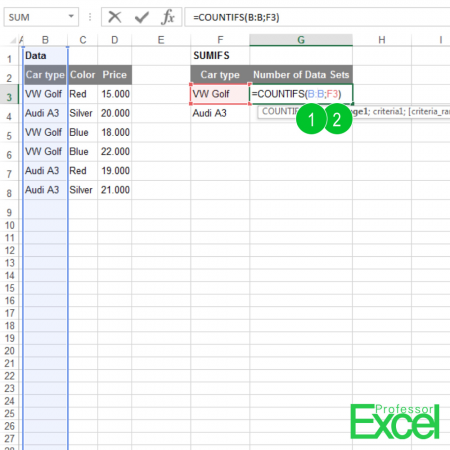The height and width of the screenshot is (450, 450).
Task: Click 'criteria1' in the function tooltip
Action: click(388, 111)
